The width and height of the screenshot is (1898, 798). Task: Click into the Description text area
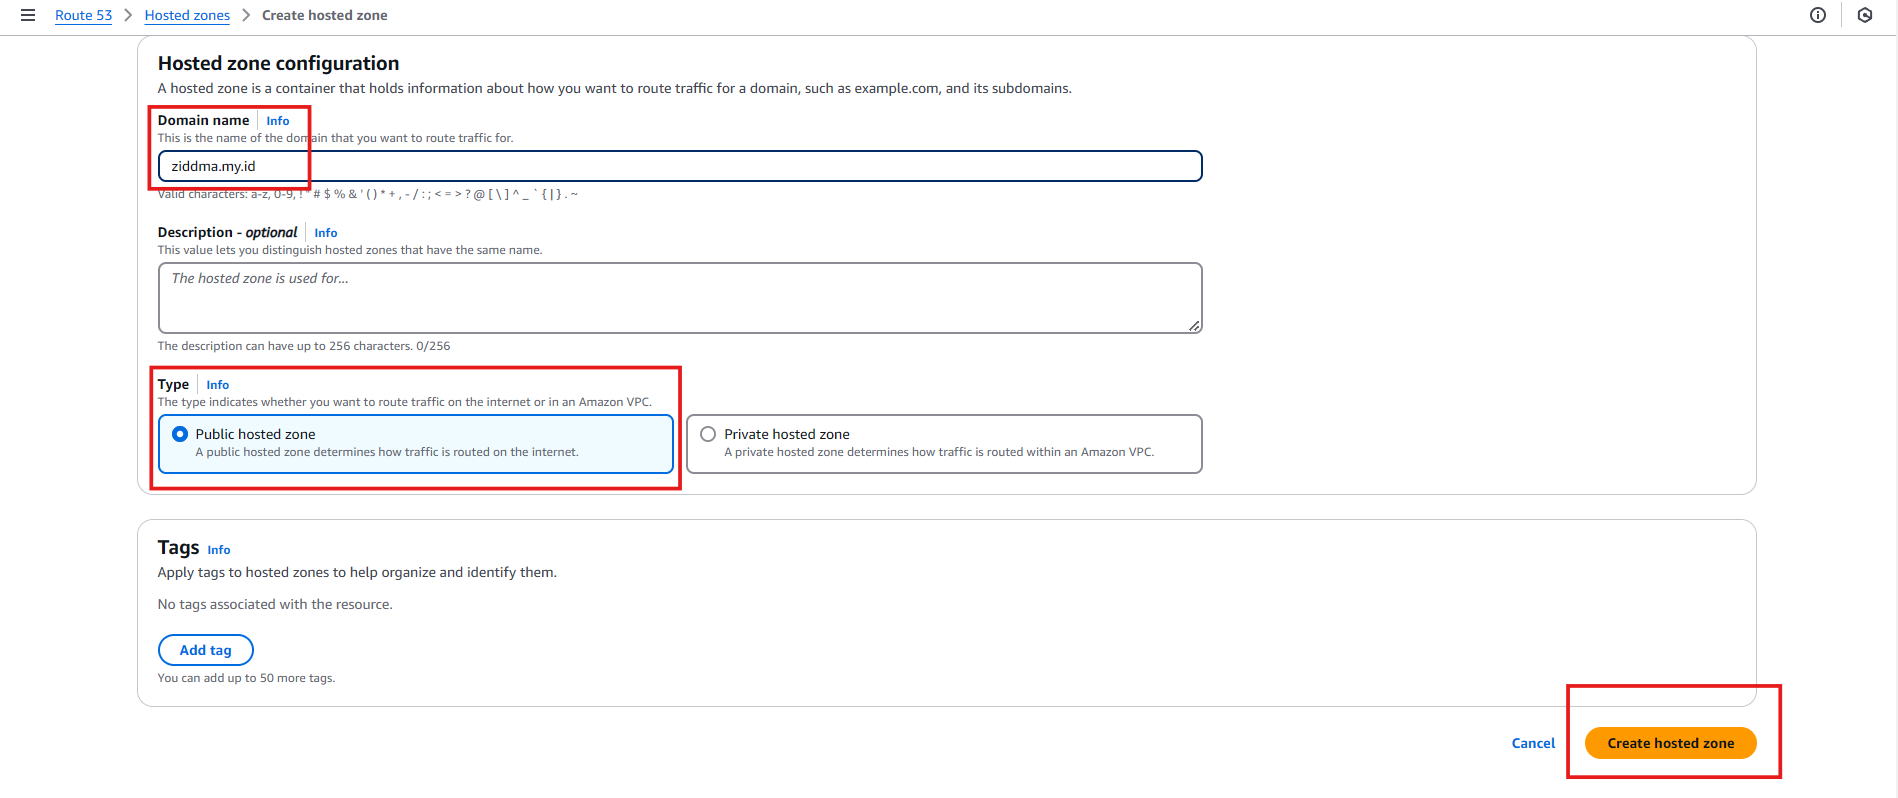click(x=680, y=298)
